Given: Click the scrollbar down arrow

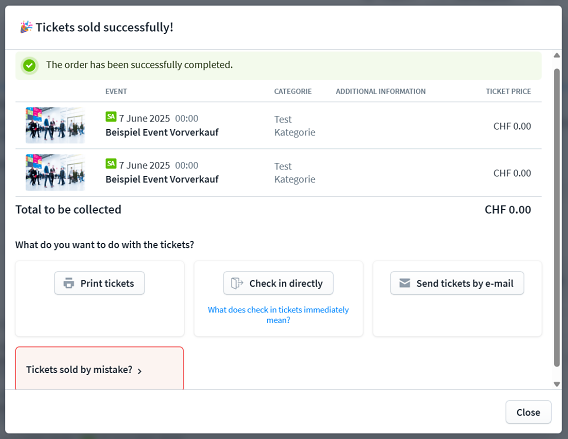Looking at the screenshot, I should pos(557,384).
